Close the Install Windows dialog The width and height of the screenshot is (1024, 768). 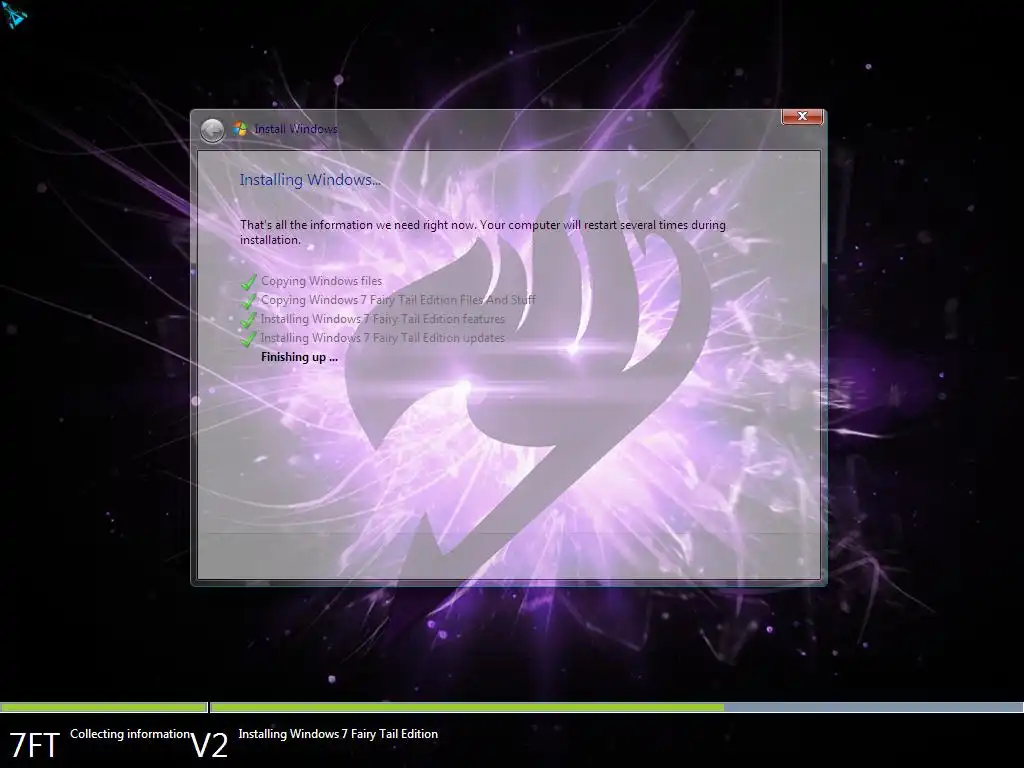802,116
